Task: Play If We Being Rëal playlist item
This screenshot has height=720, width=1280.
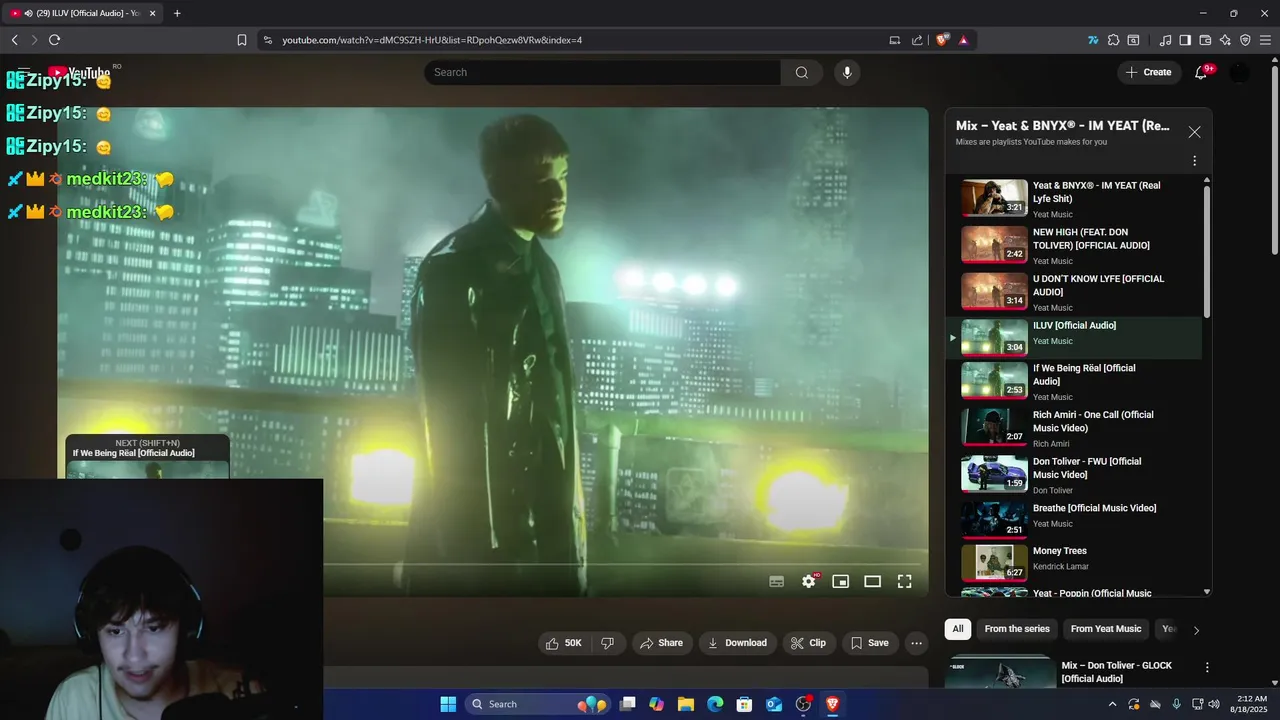Action: click(x=1073, y=381)
